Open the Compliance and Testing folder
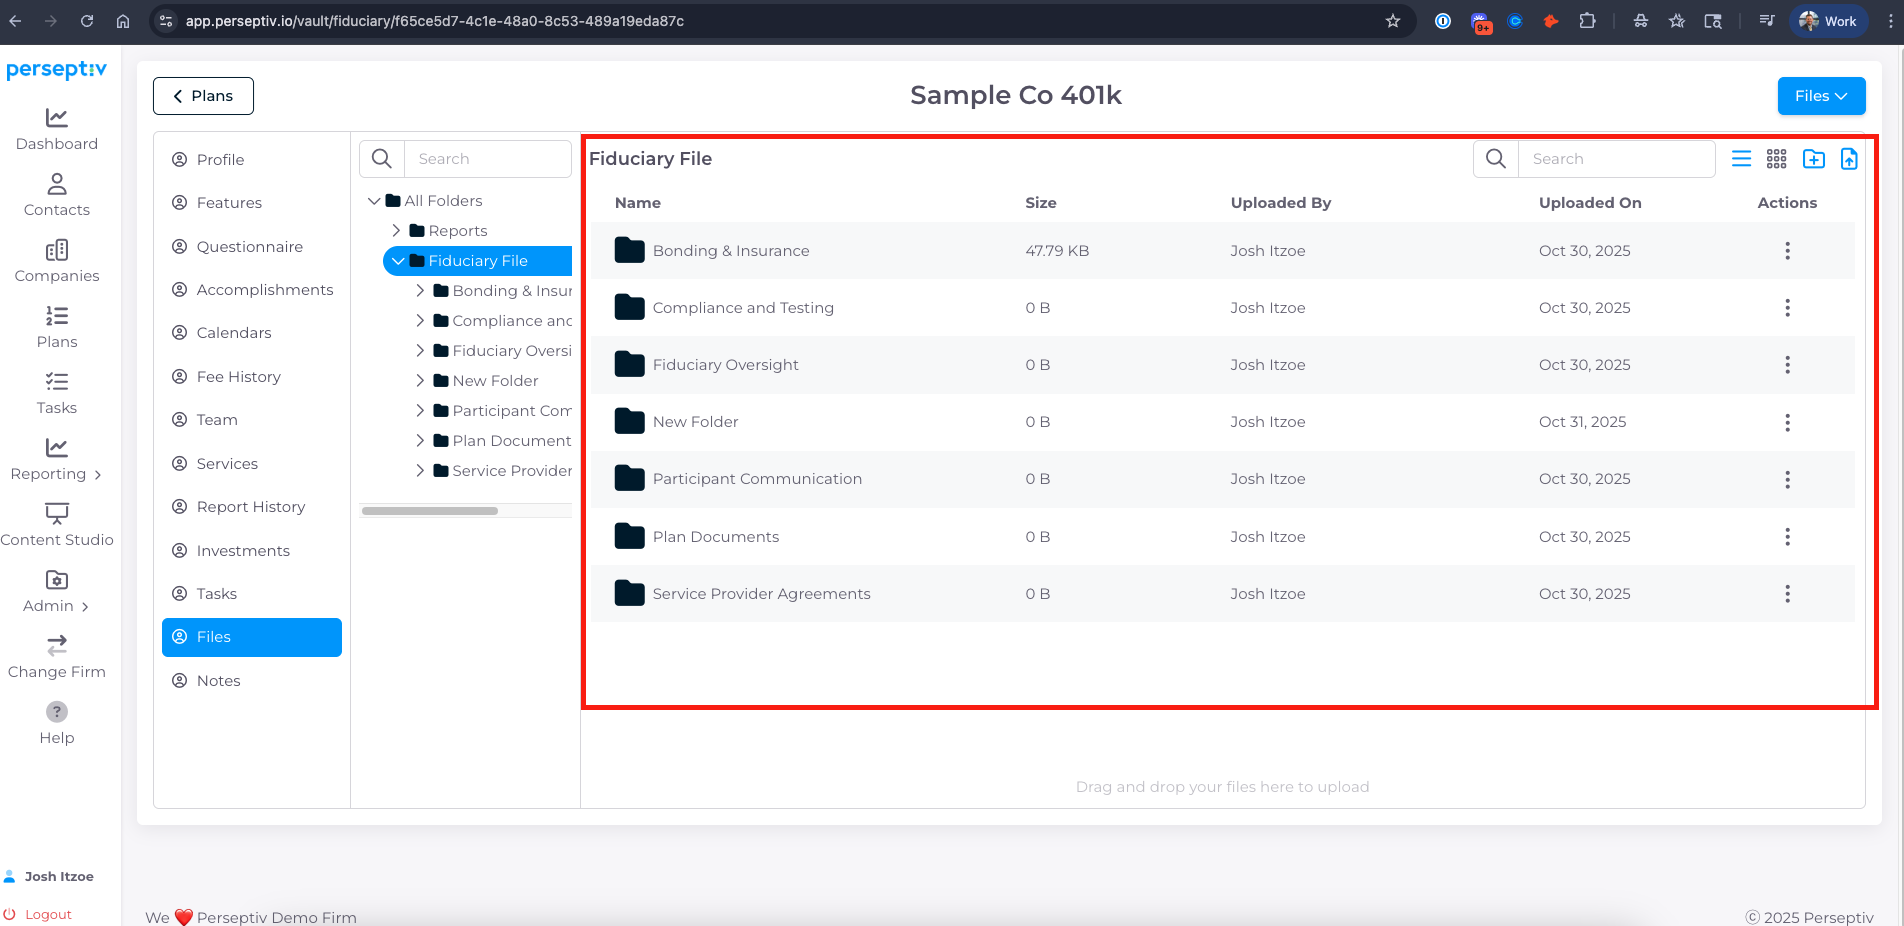 coord(743,308)
